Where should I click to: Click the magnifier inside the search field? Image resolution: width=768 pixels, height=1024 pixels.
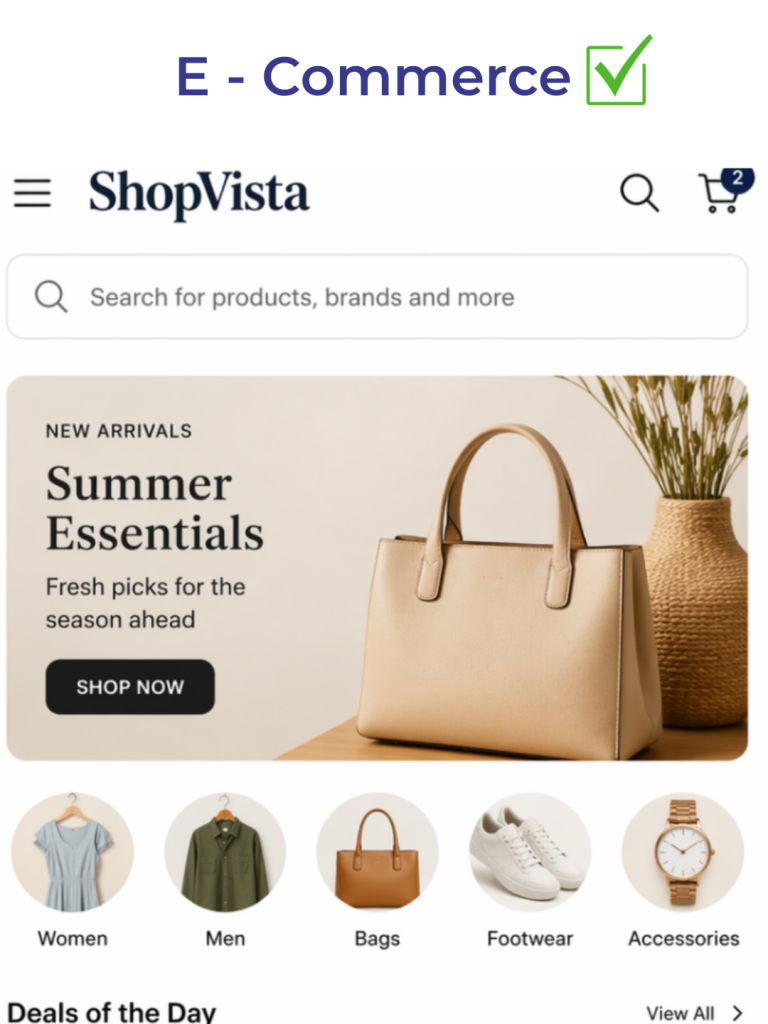pyautogui.click(x=51, y=297)
